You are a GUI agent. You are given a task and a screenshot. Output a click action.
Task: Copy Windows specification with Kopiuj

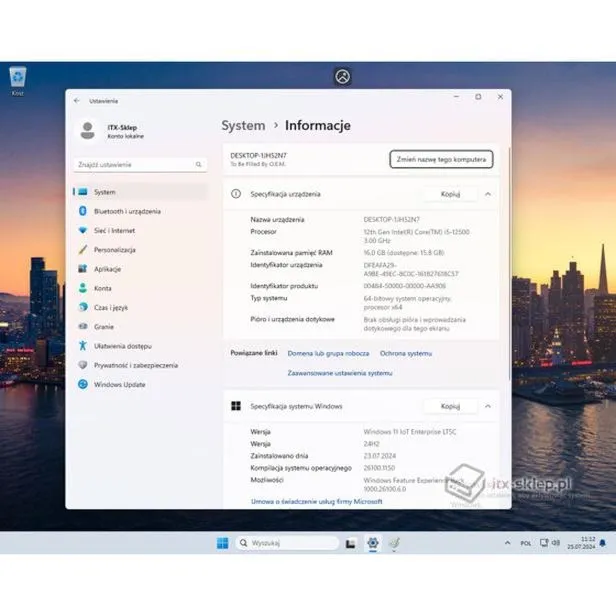[450, 406]
